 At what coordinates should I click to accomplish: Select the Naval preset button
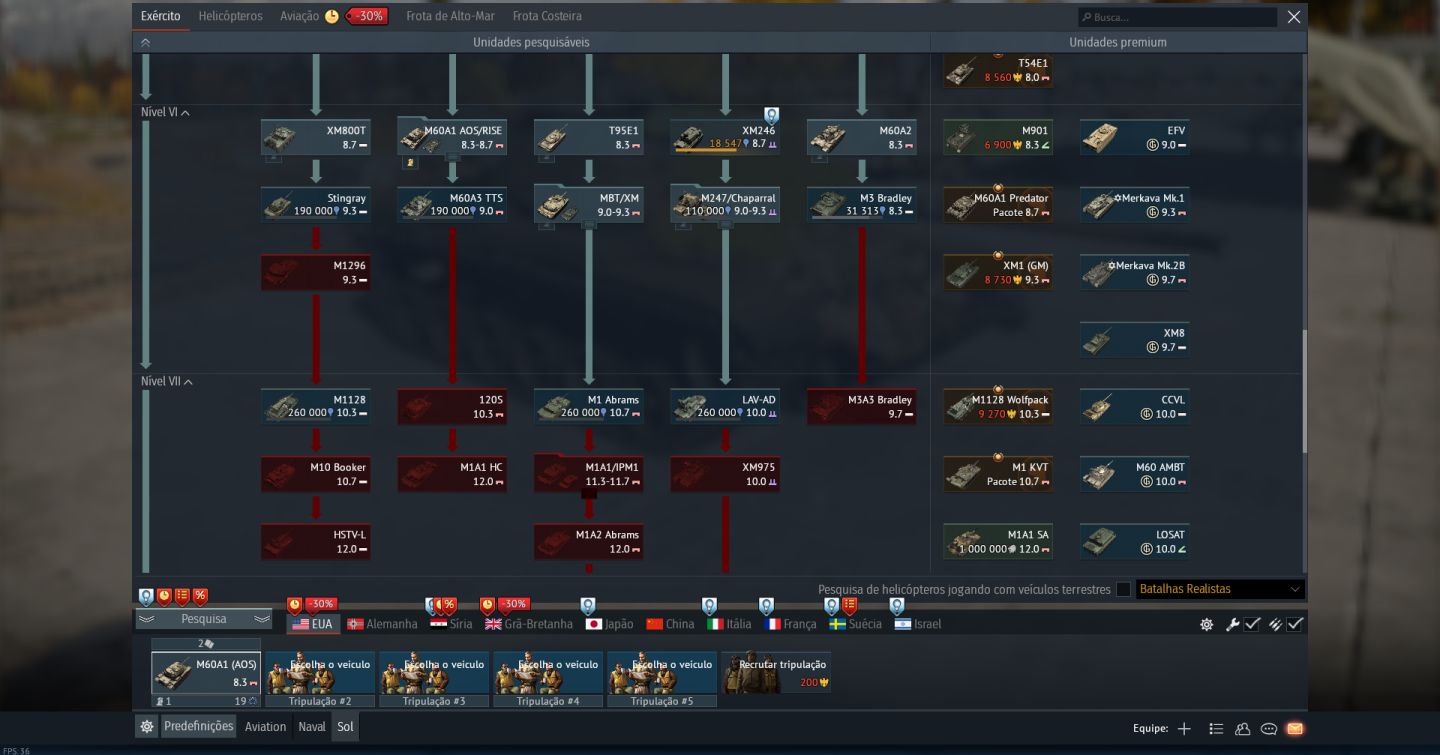point(312,727)
